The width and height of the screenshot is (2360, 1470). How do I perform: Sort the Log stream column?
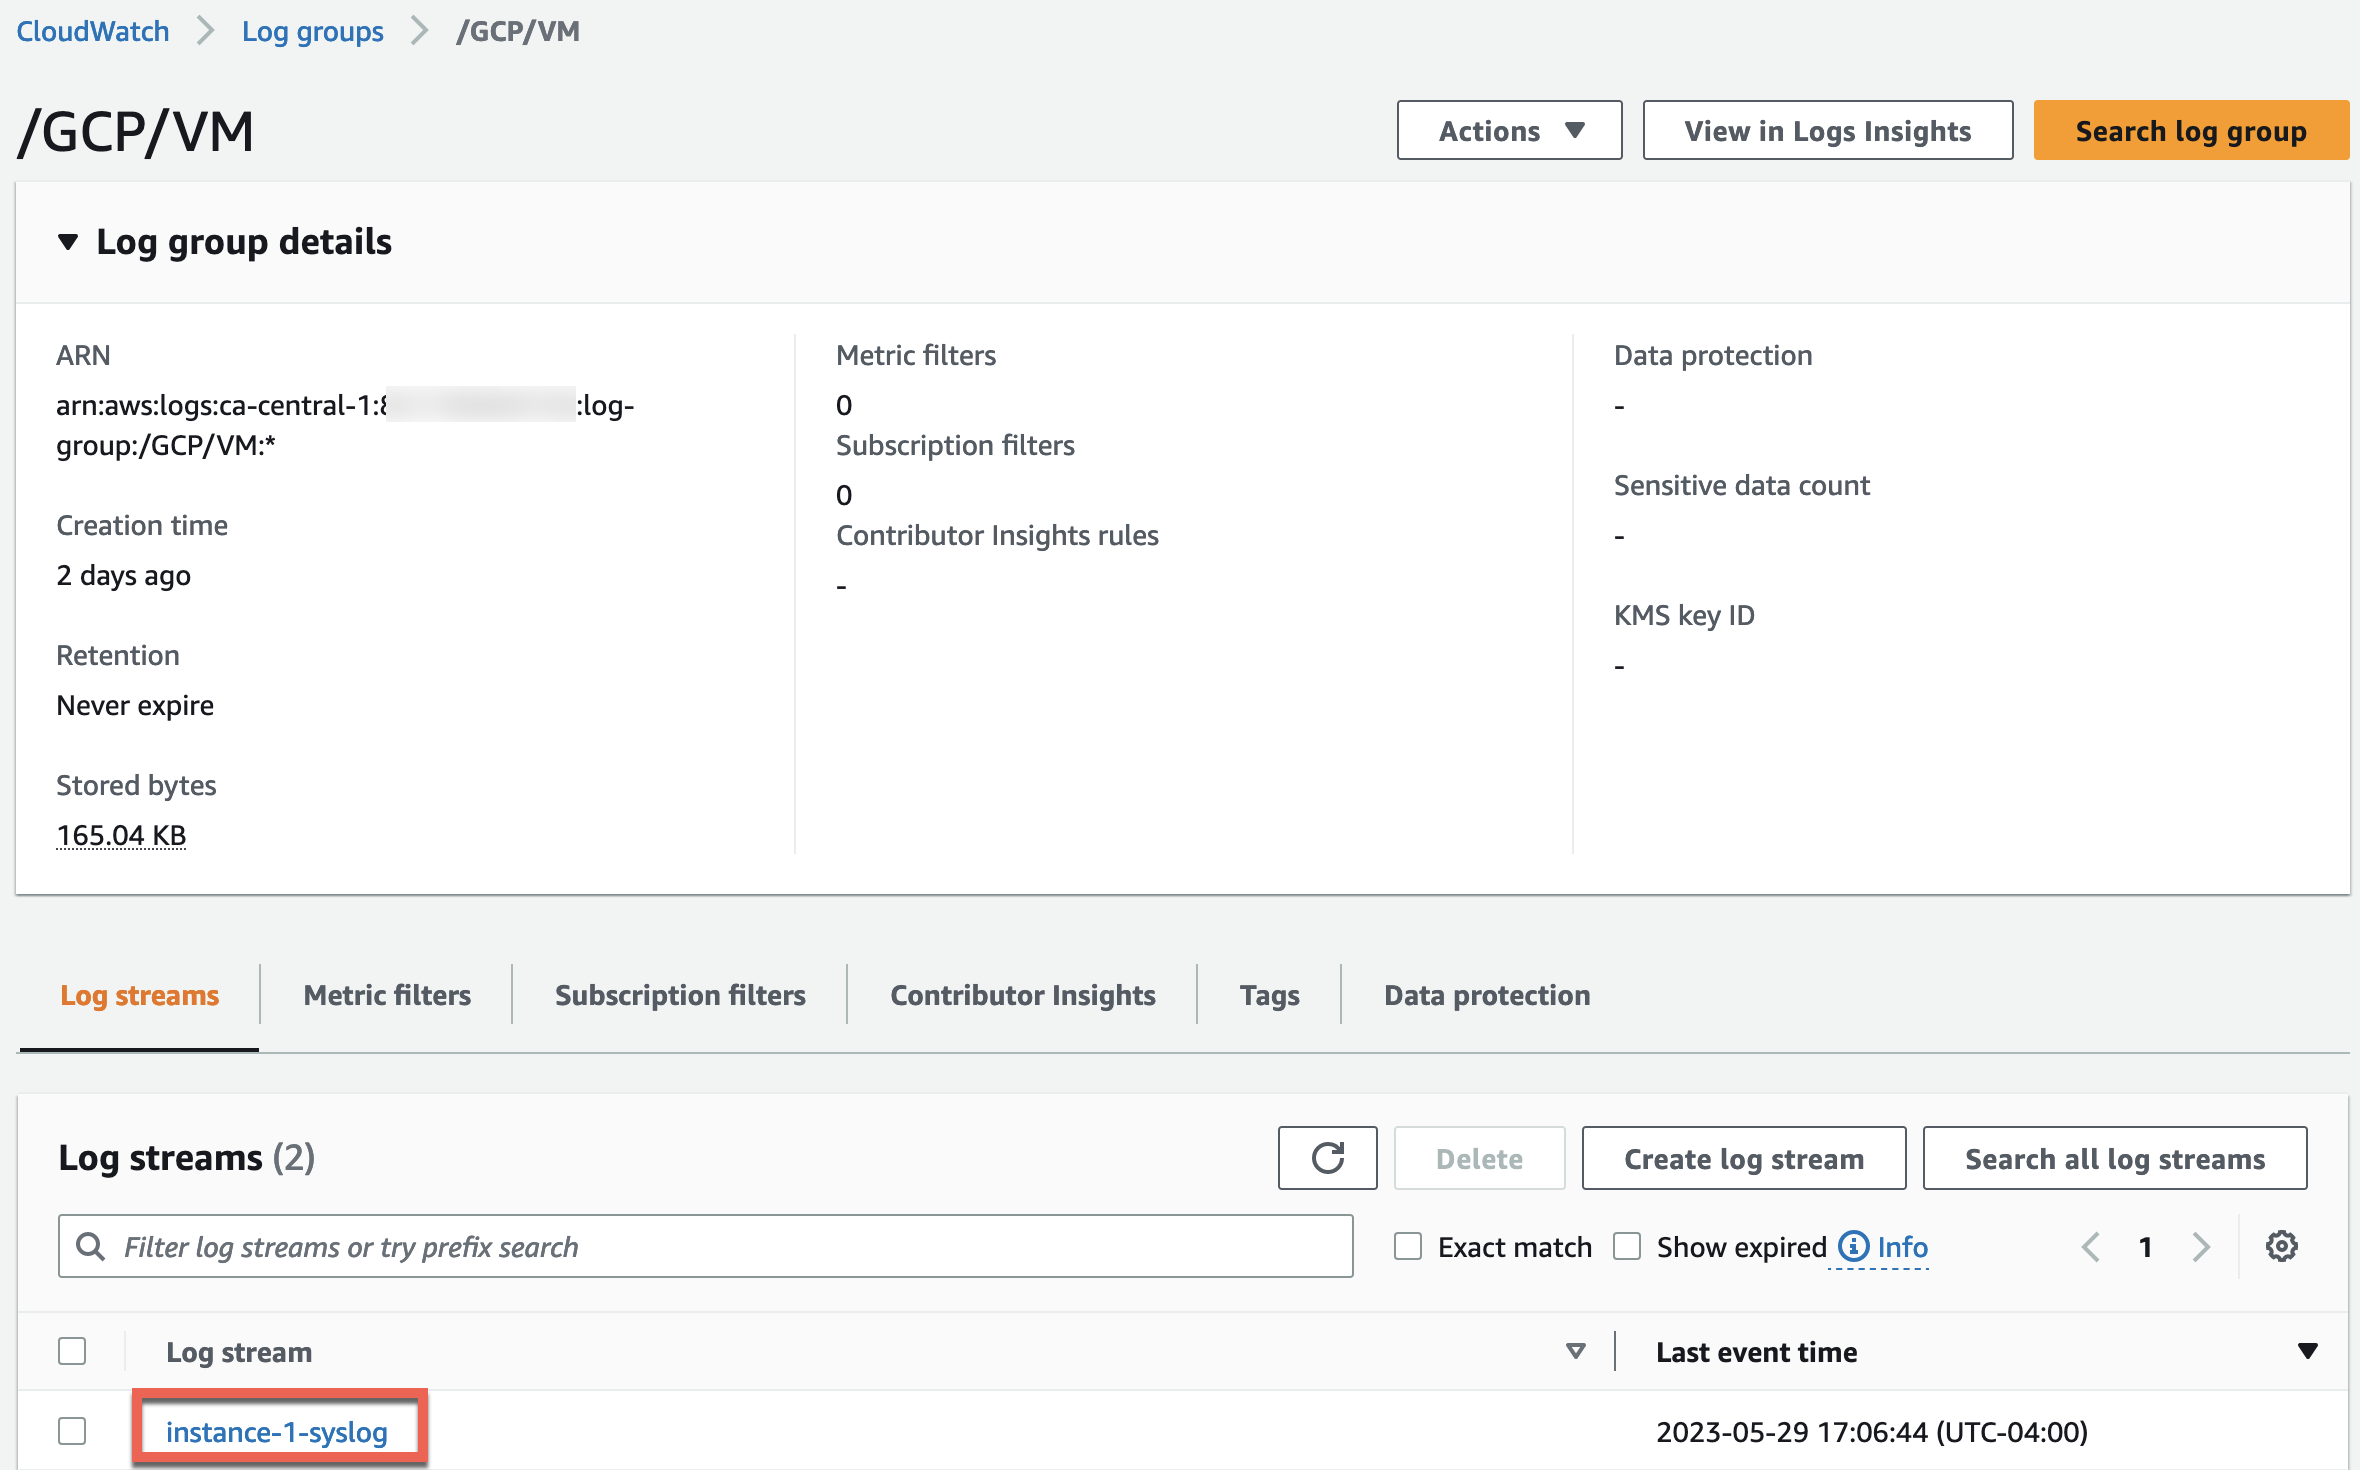pyautogui.click(x=1575, y=1350)
